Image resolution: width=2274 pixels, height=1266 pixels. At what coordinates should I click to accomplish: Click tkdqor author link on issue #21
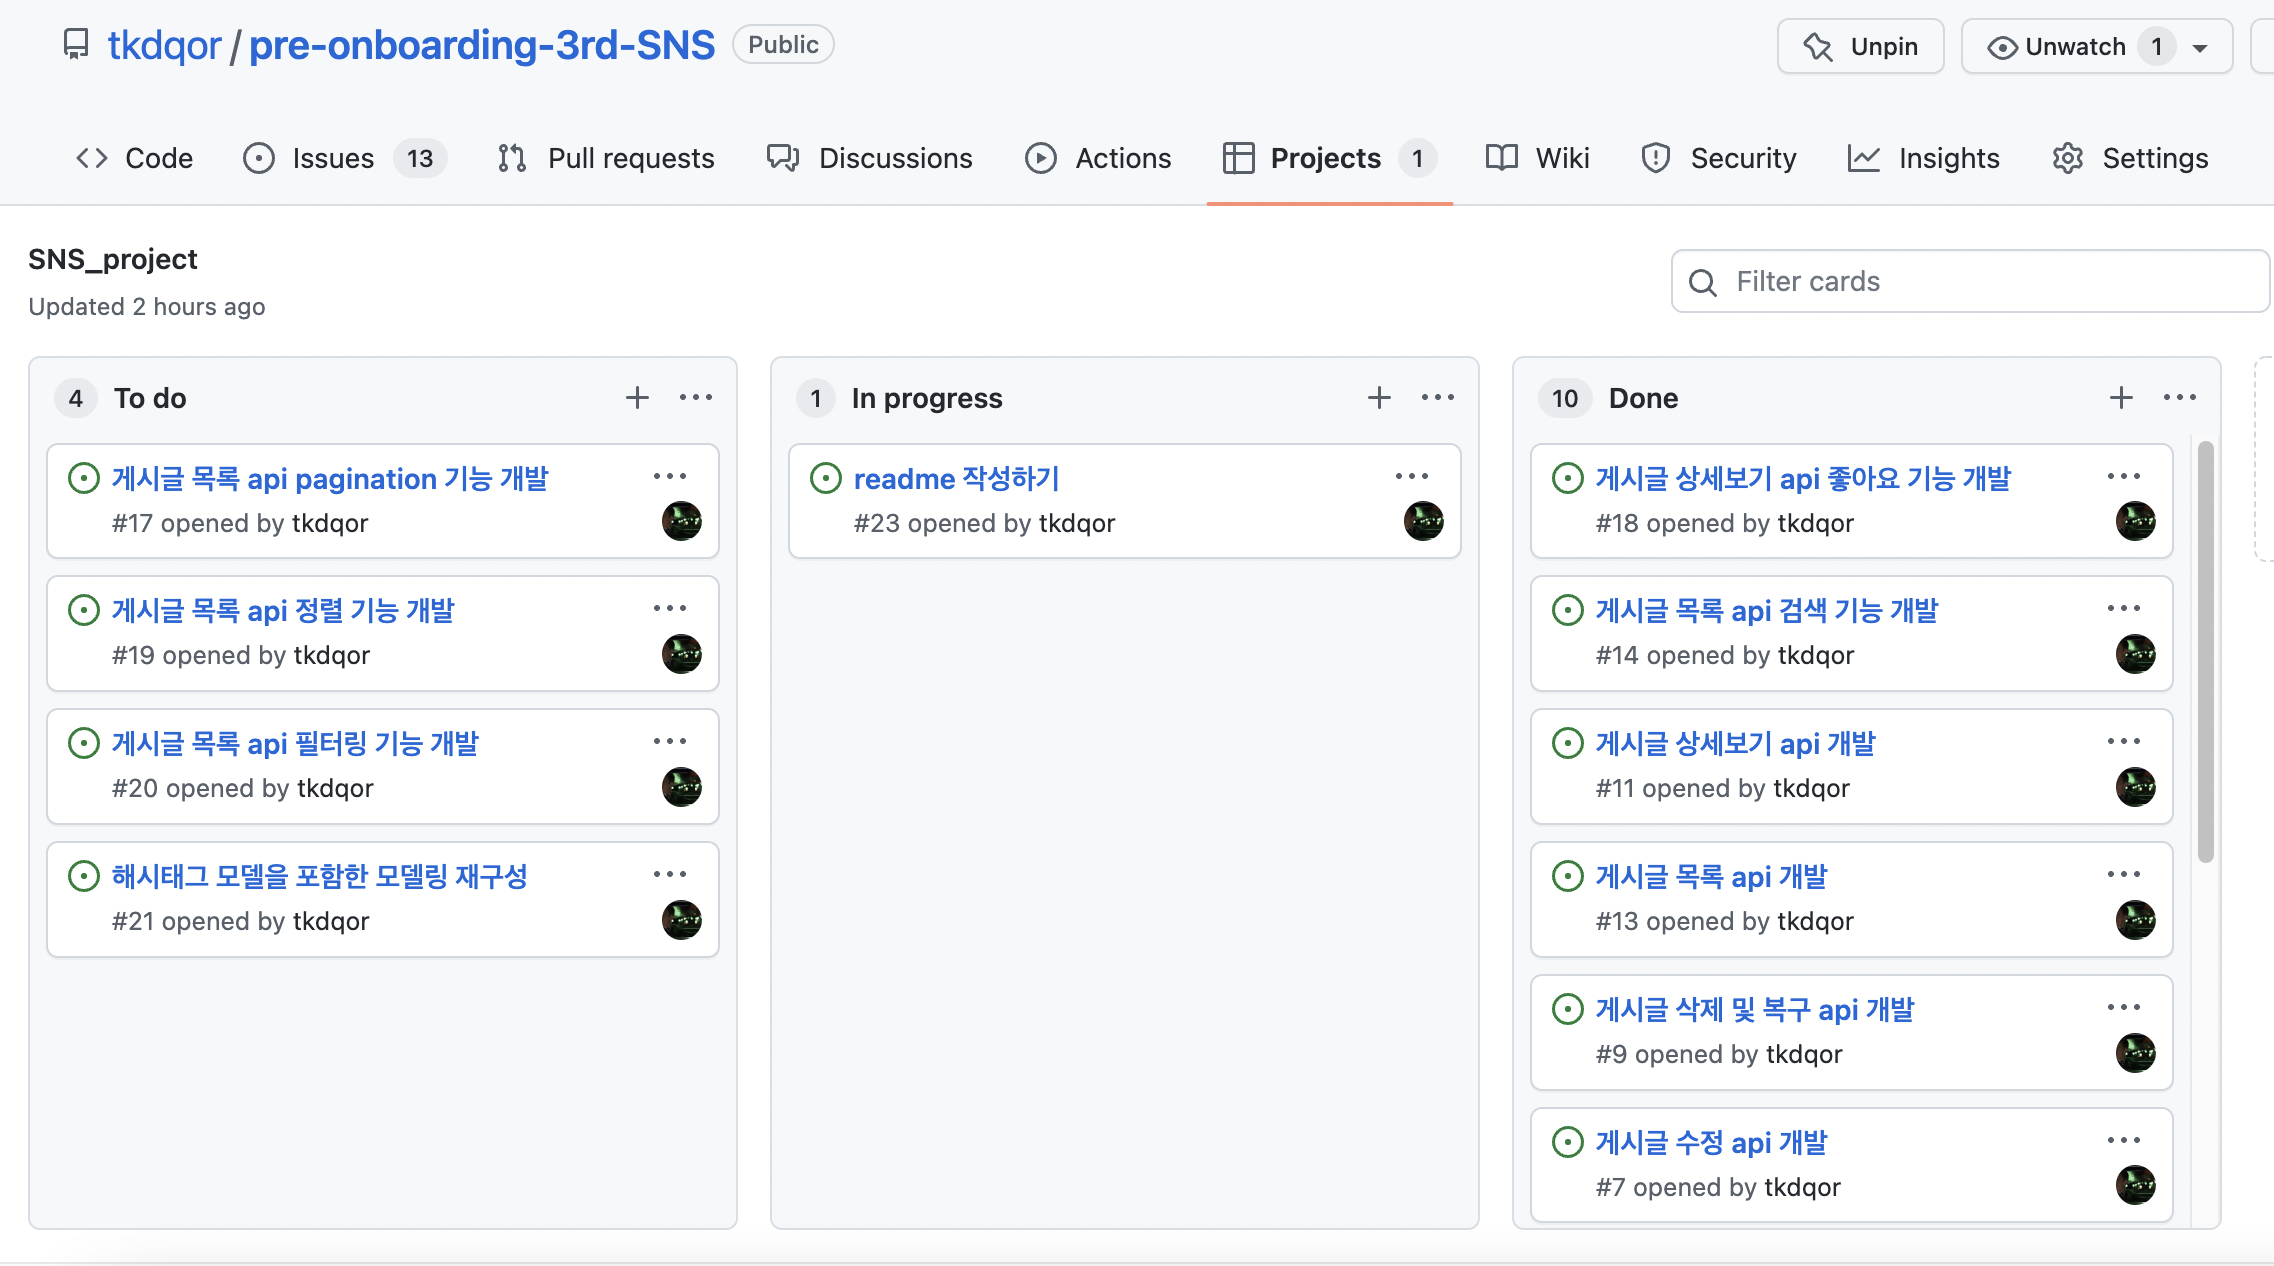(331, 921)
